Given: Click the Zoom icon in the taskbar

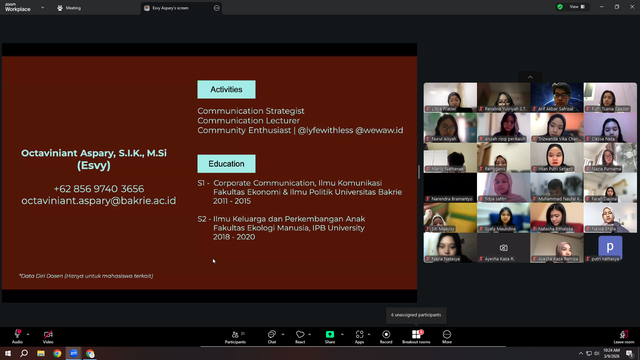Looking at the screenshot, I should (74, 353).
